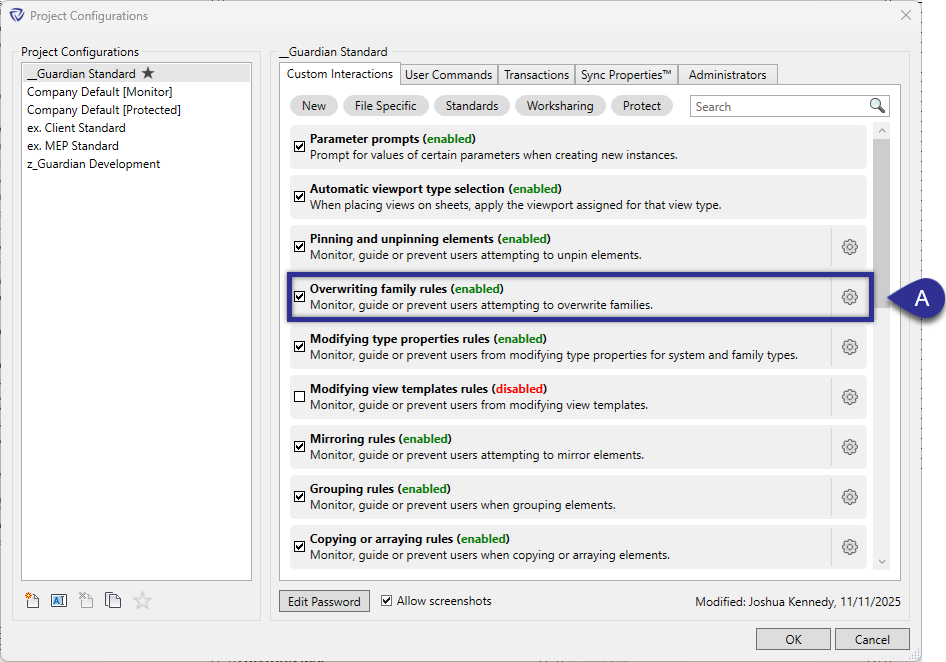Filter interactions by Standards category

[471, 105]
